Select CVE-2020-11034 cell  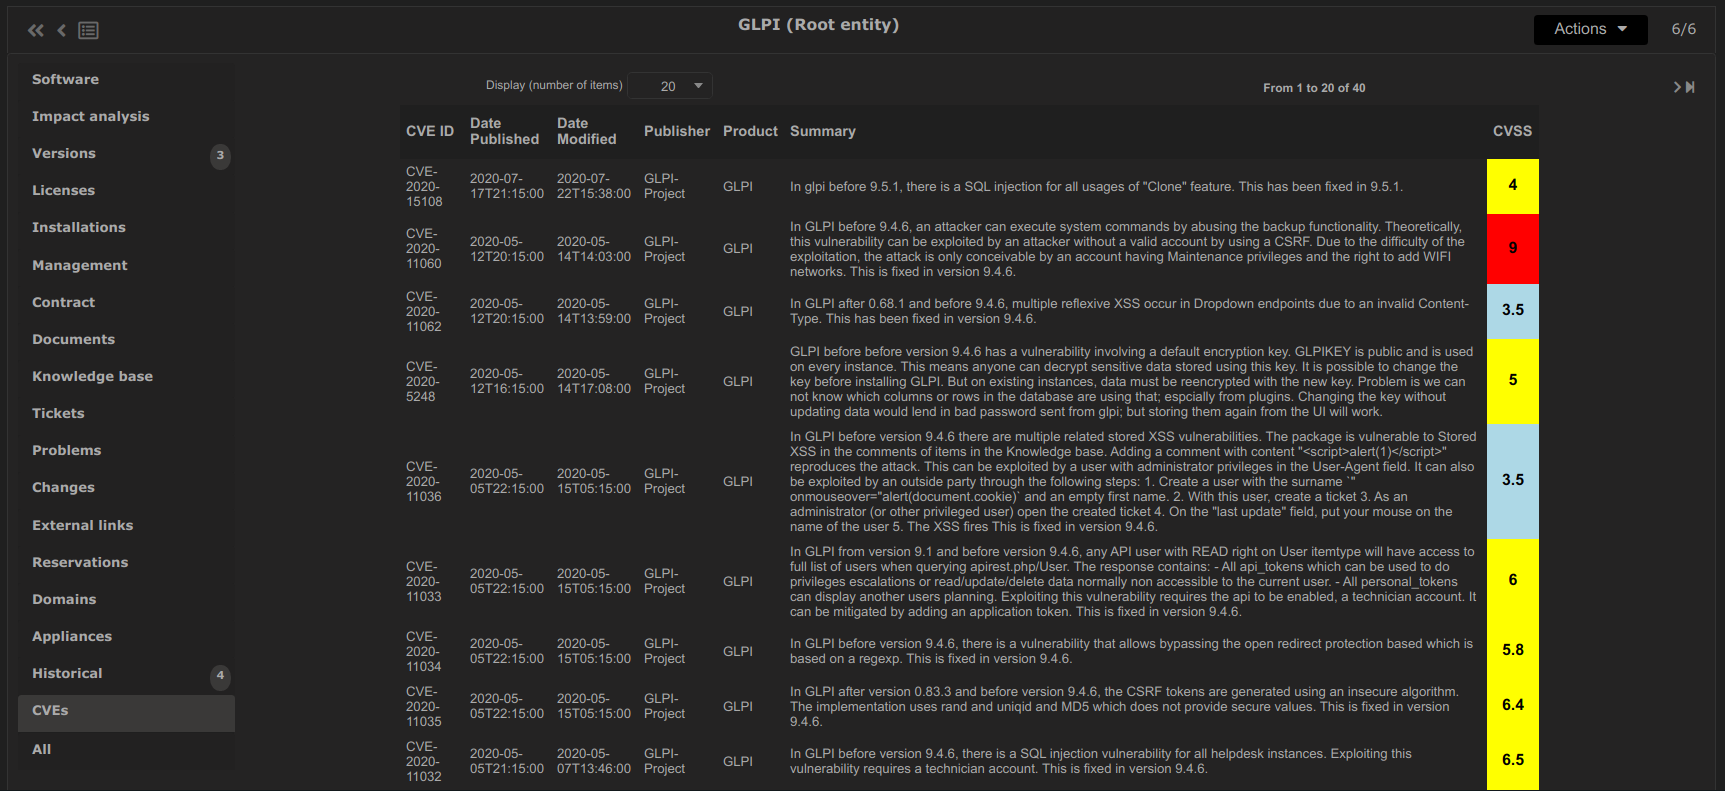coord(424,651)
